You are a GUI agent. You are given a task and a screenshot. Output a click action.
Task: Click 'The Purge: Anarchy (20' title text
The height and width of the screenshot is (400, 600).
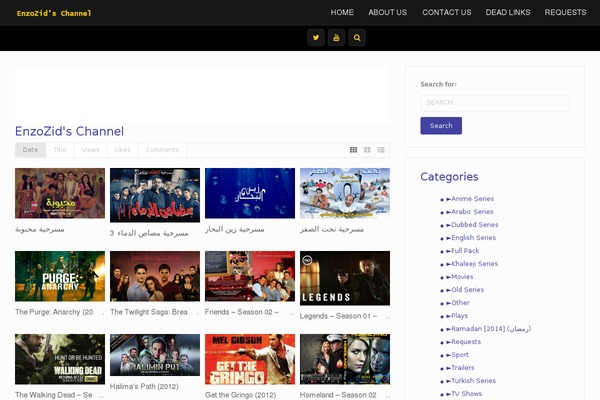pyautogui.click(x=54, y=312)
